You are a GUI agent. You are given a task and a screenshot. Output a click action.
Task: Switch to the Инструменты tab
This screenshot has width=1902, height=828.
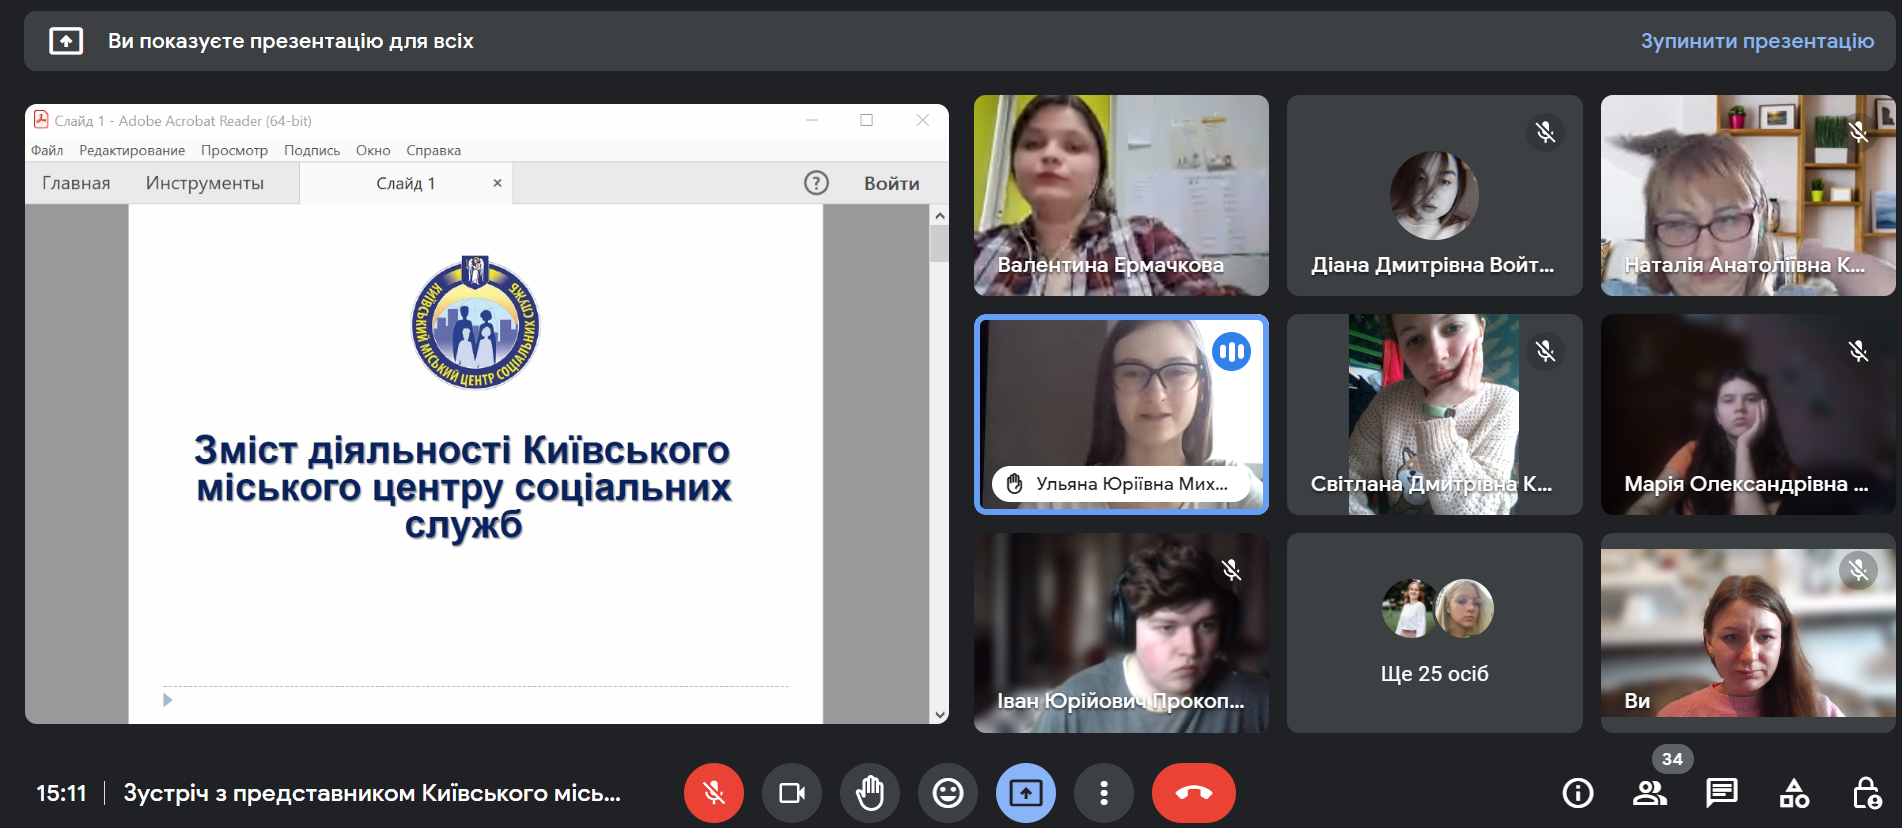coord(205,183)
